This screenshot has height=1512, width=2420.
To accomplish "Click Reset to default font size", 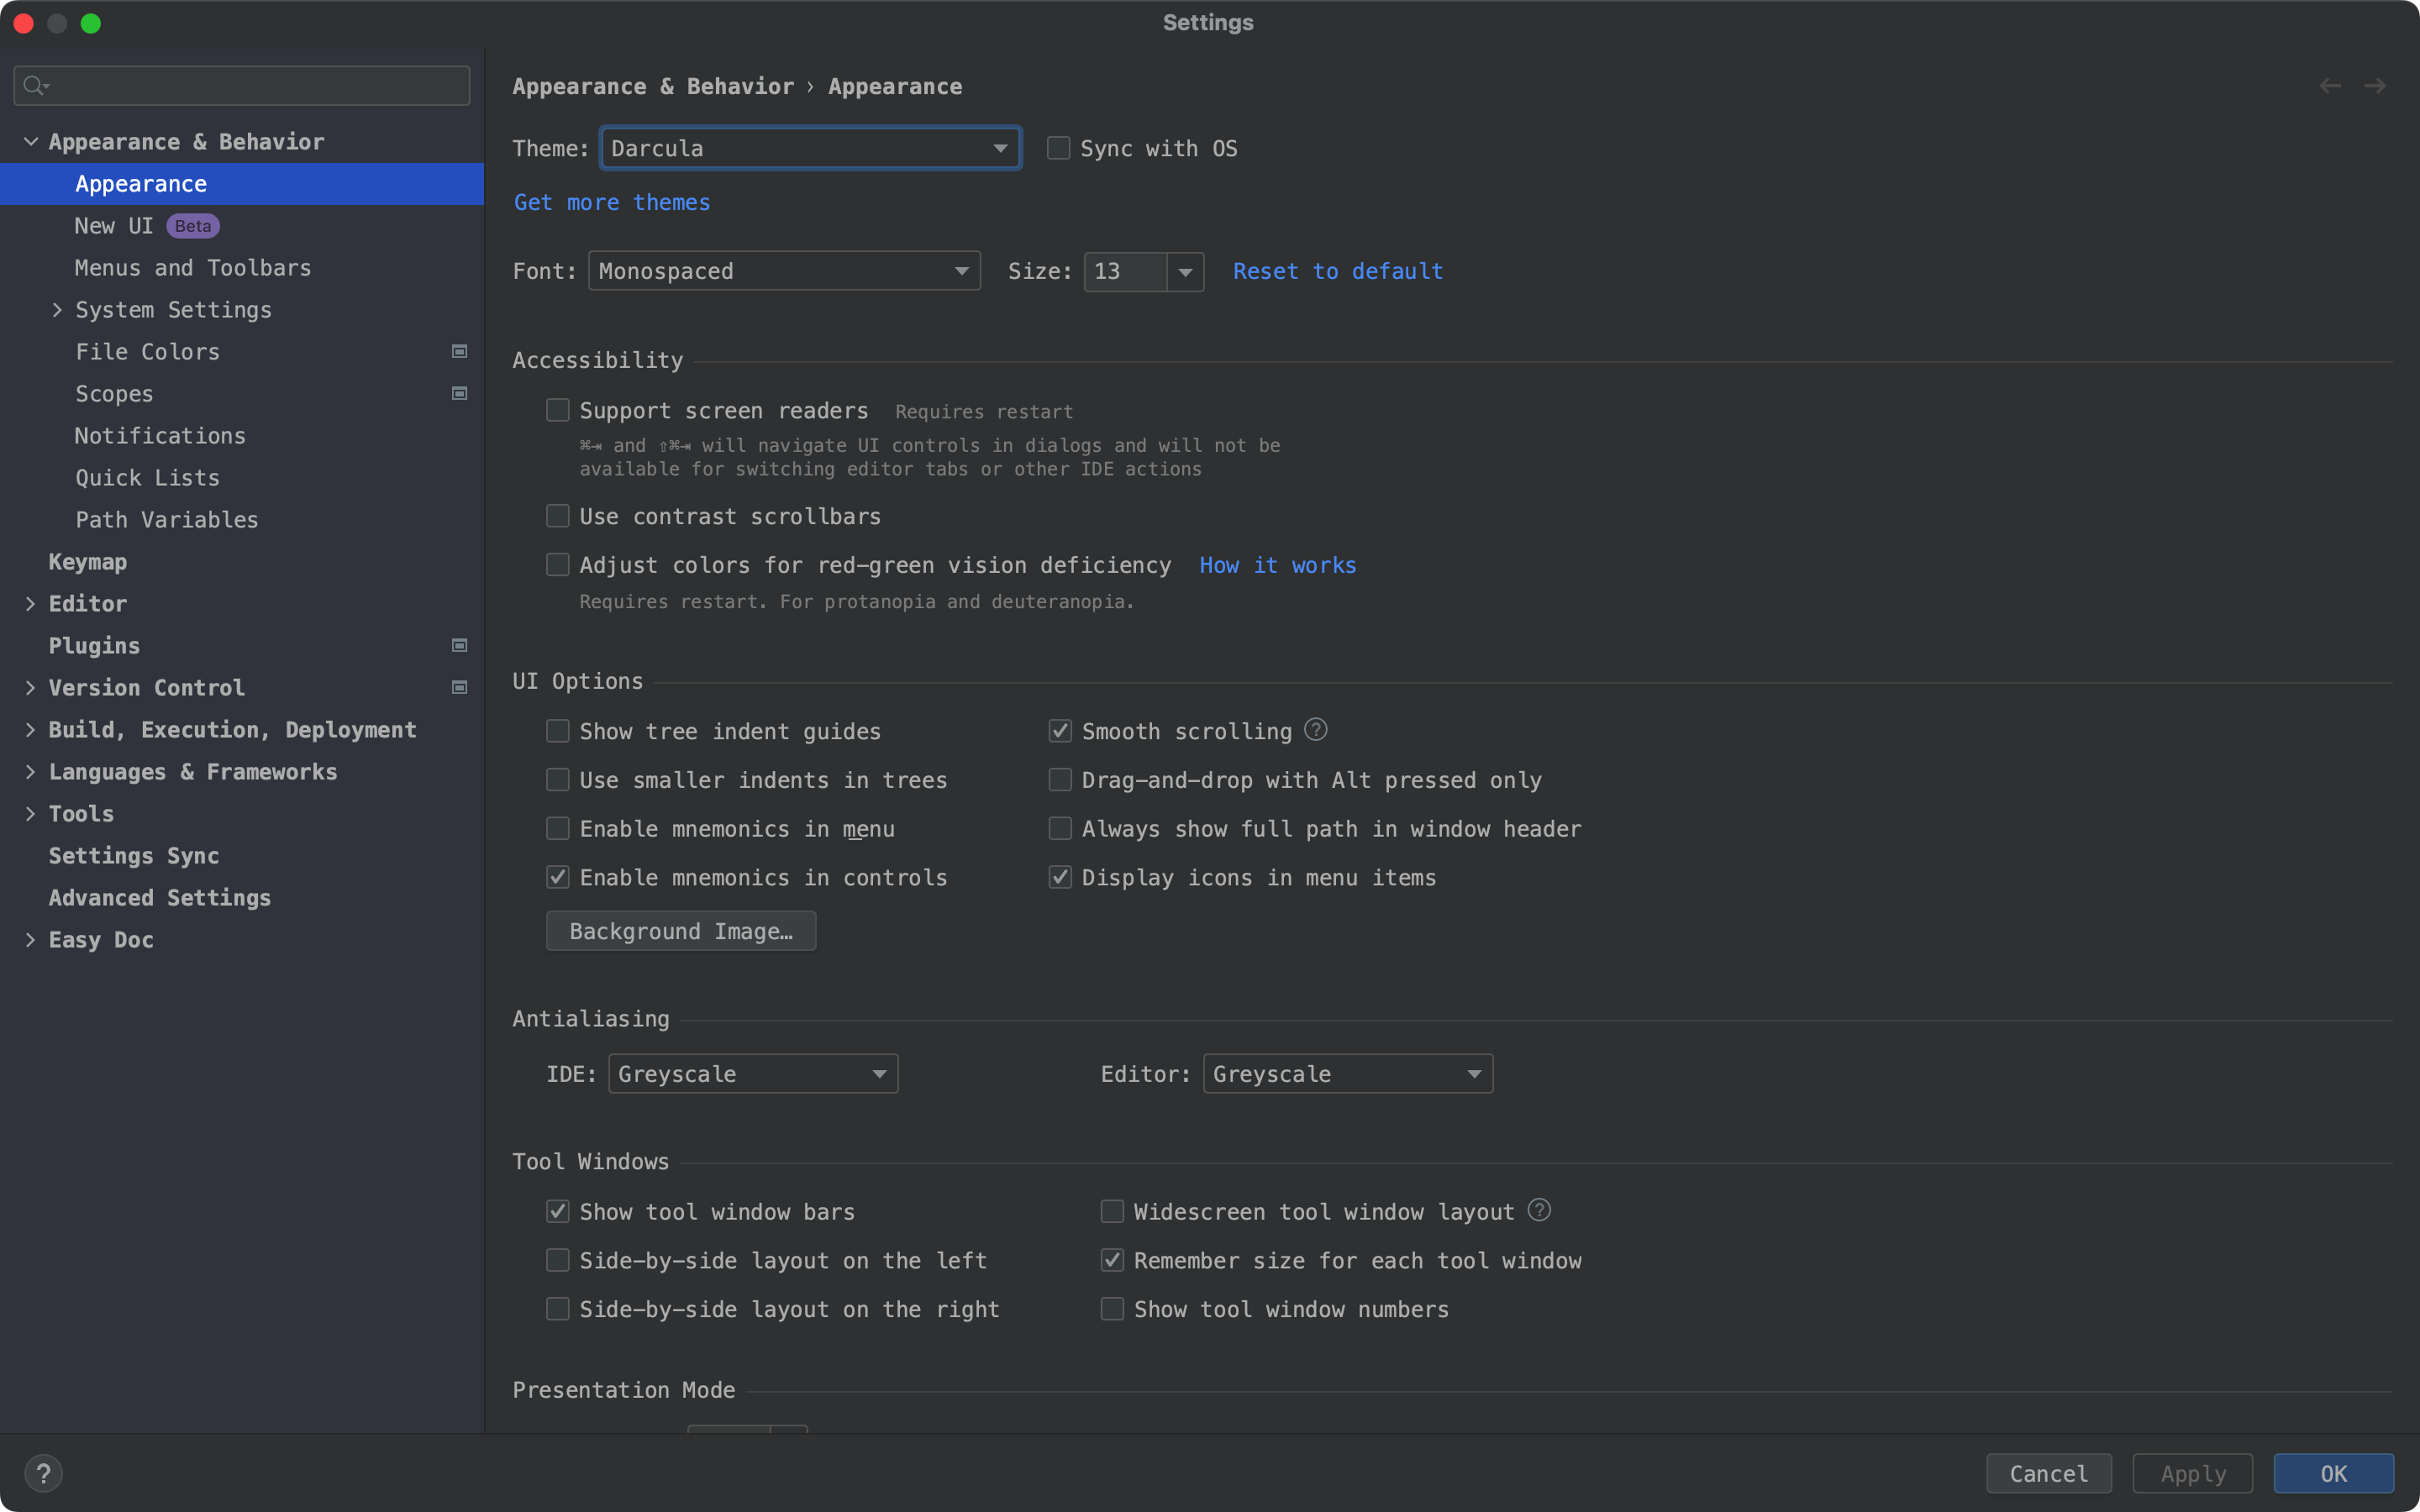I will pyautogui.click(x=1338, y=270).
